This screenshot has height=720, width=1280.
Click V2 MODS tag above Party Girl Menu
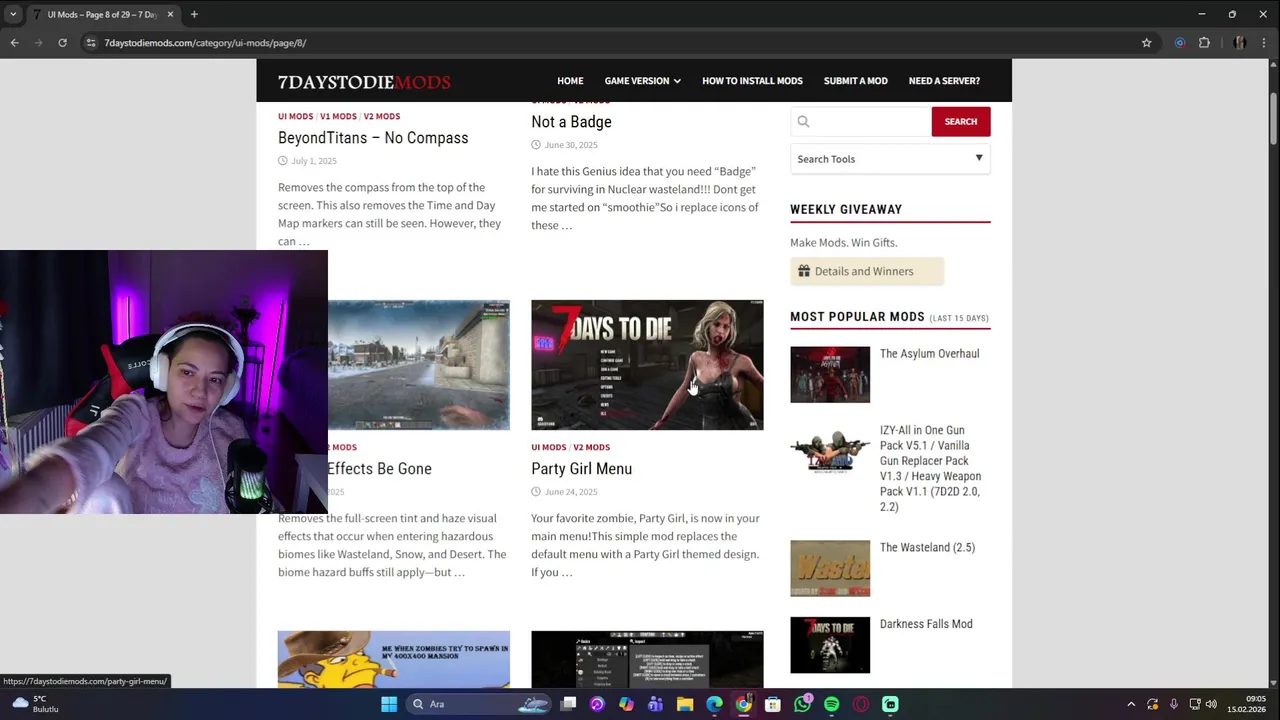(x=591, y=447)
